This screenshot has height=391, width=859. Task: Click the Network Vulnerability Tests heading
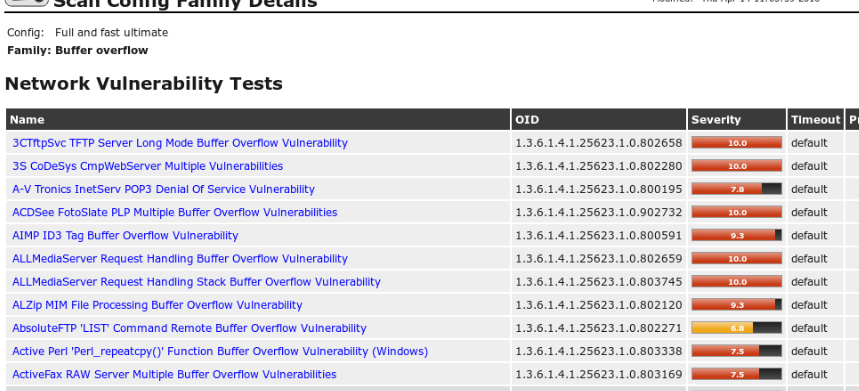(x=144, y=84)
